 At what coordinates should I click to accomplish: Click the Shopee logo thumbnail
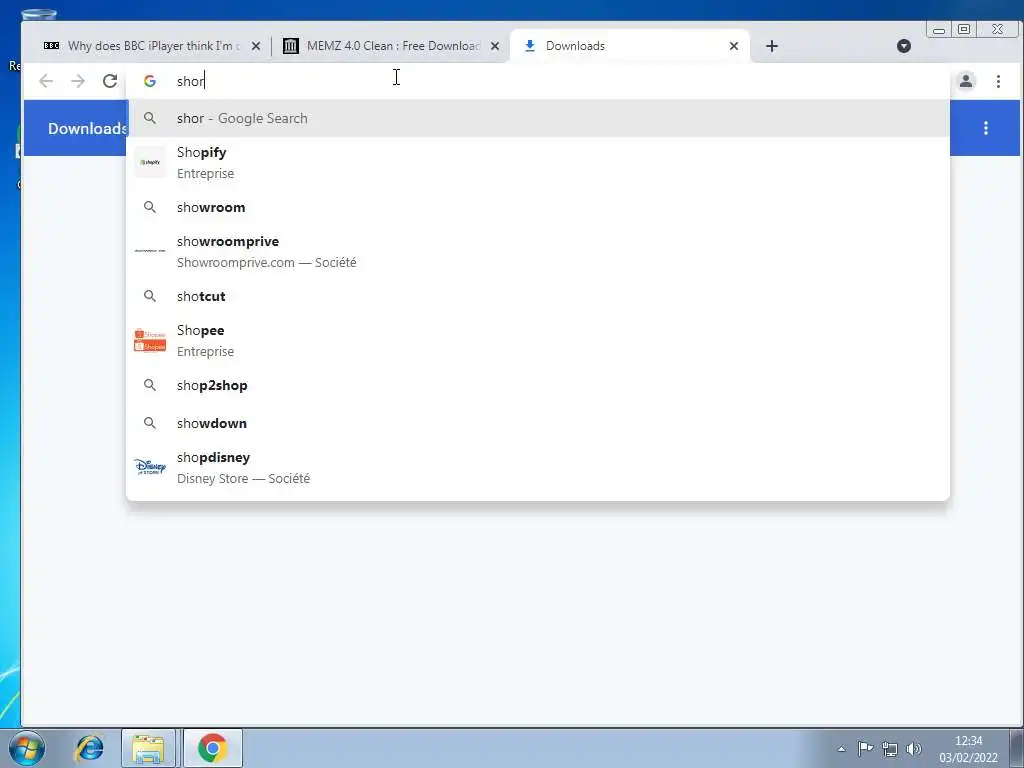click(150, 340)
